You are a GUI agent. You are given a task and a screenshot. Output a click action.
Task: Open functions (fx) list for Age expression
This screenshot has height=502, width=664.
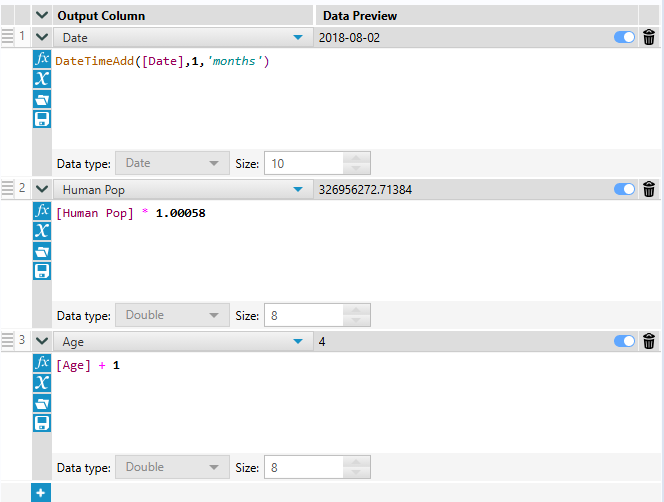(x=42, y=363)
